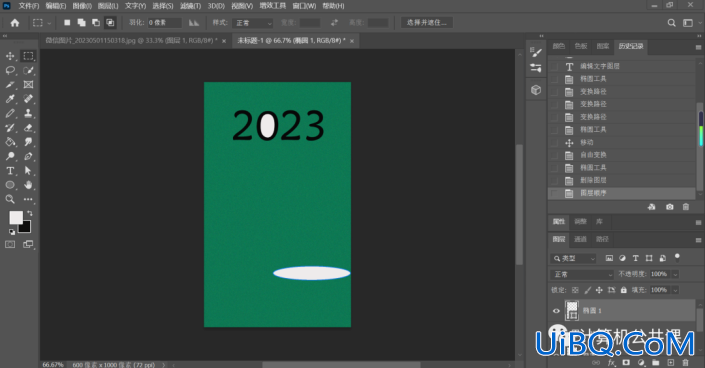Select the Paint Bucket tool

point(10,142)
